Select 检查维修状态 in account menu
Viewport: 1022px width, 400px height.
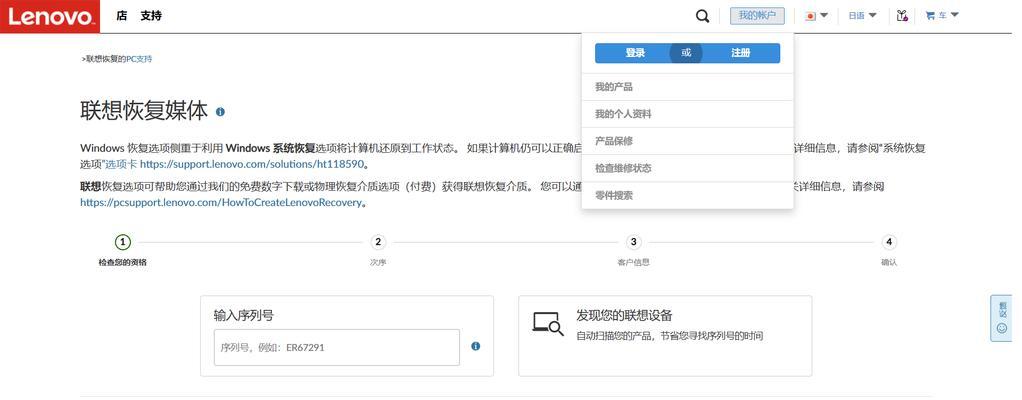click(688, 168)
